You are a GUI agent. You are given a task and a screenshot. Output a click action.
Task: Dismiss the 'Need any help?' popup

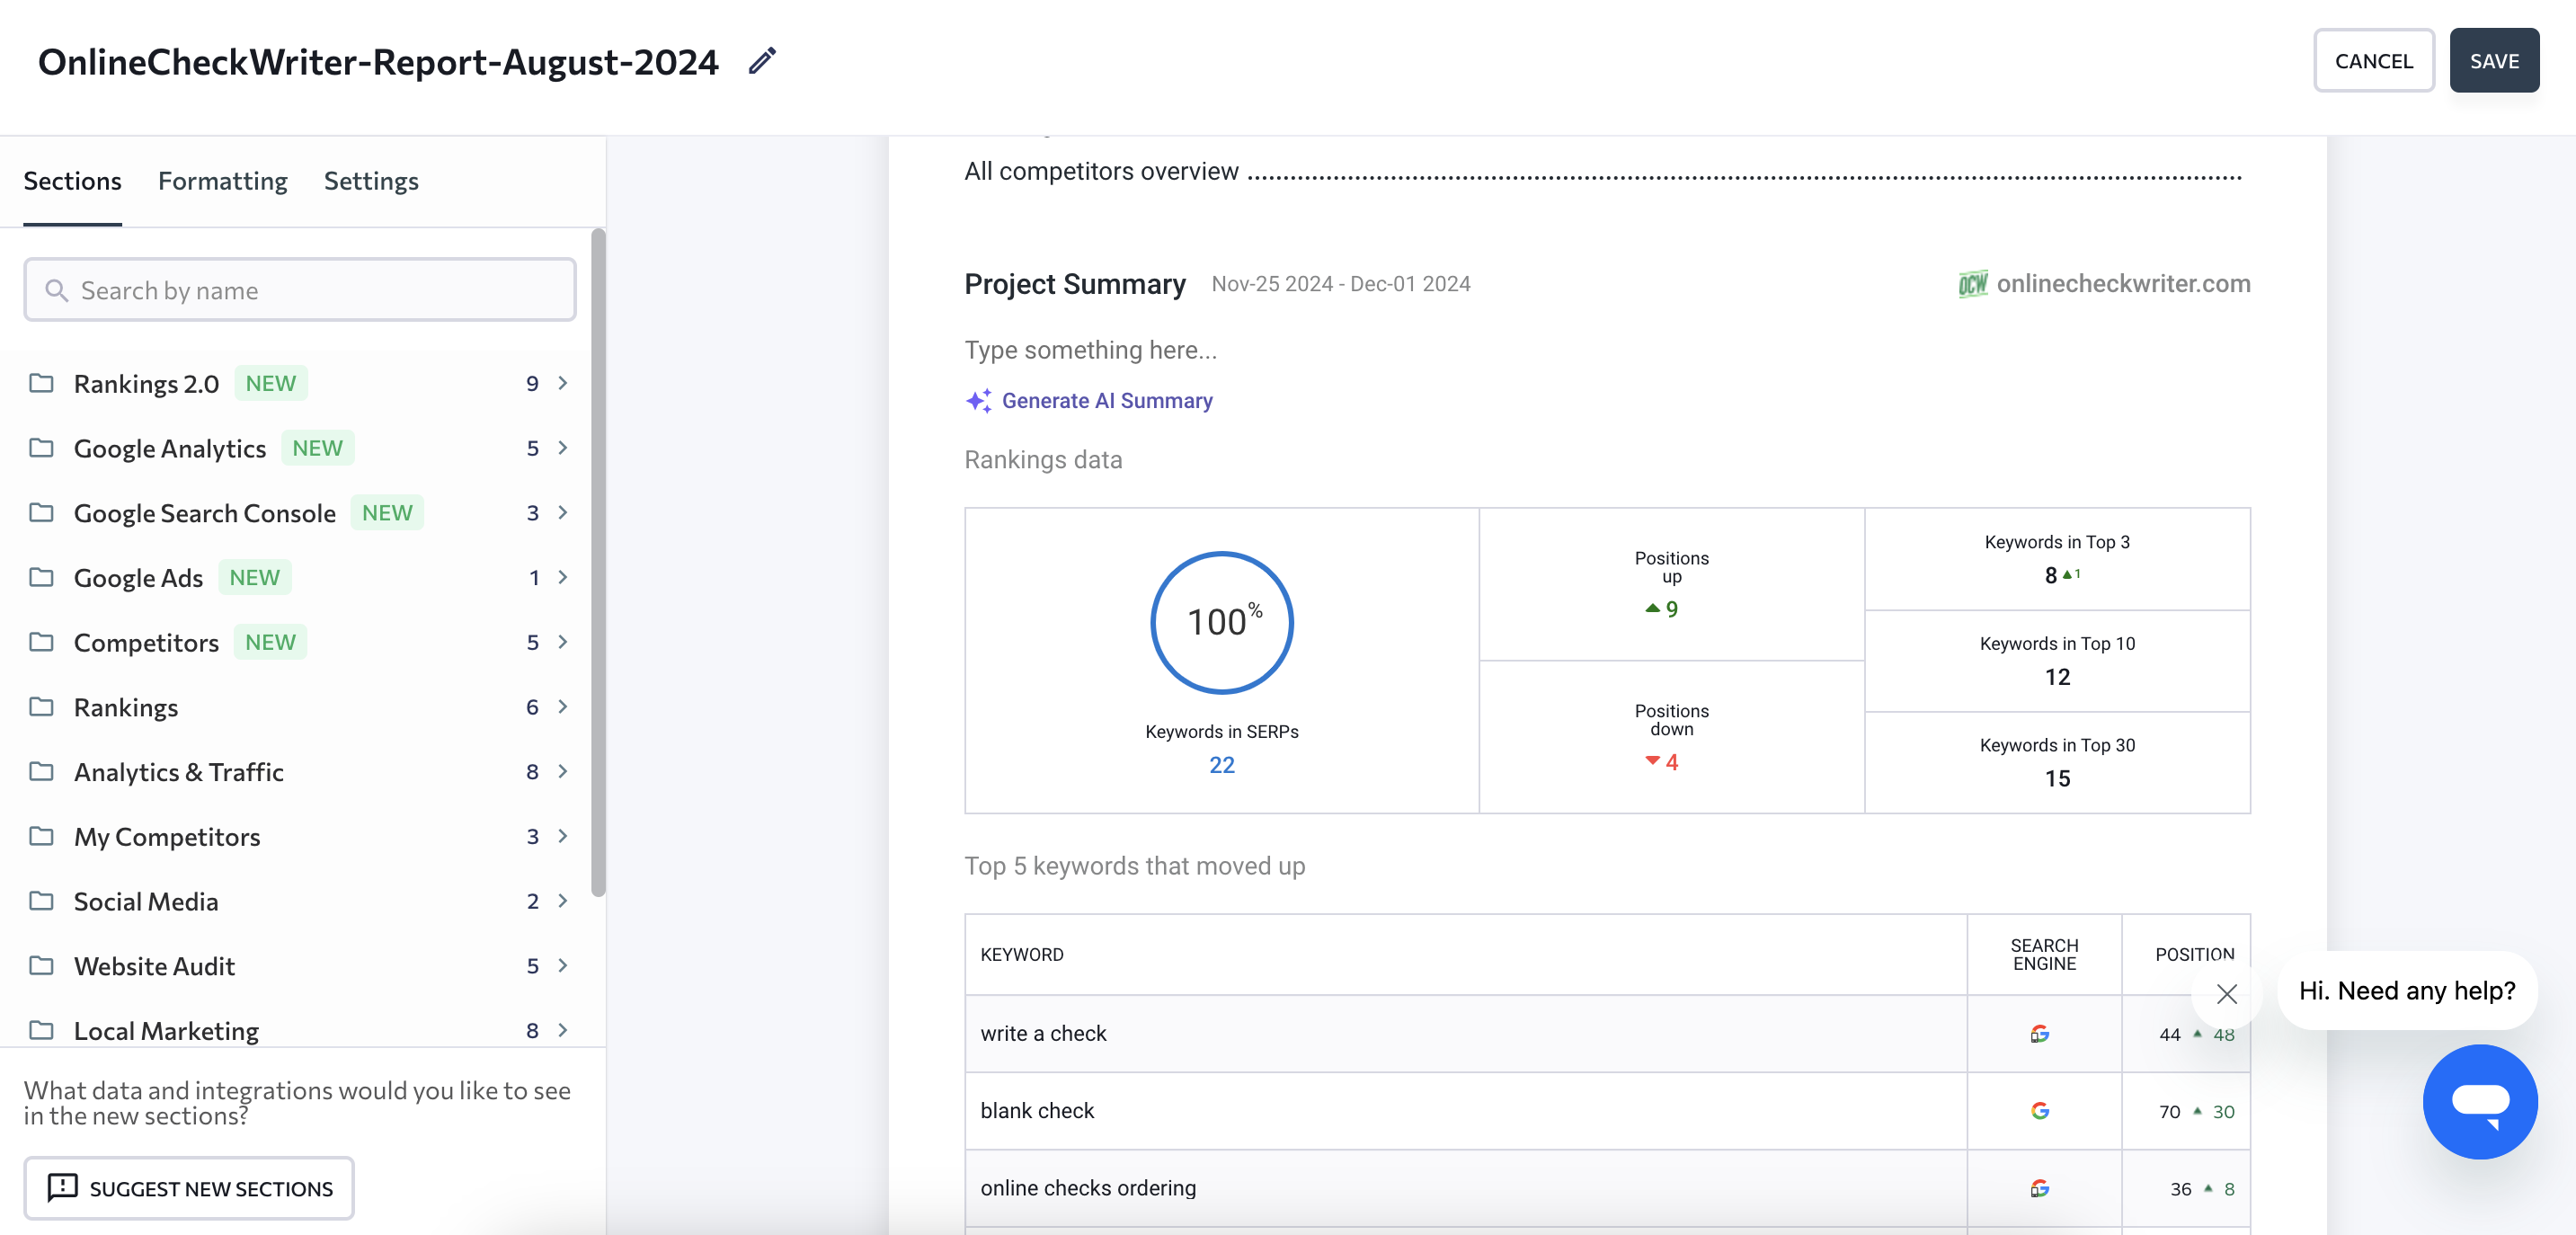coord(2226,993)
